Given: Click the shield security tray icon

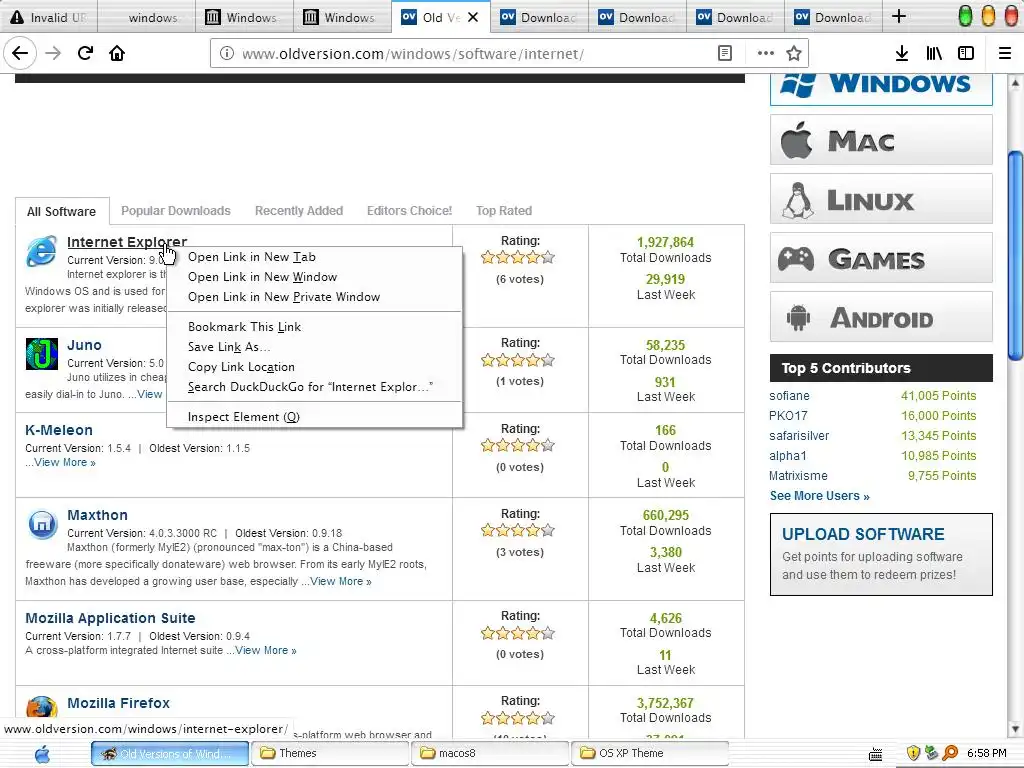Looking at the screenshot, I should coord(914,753).
